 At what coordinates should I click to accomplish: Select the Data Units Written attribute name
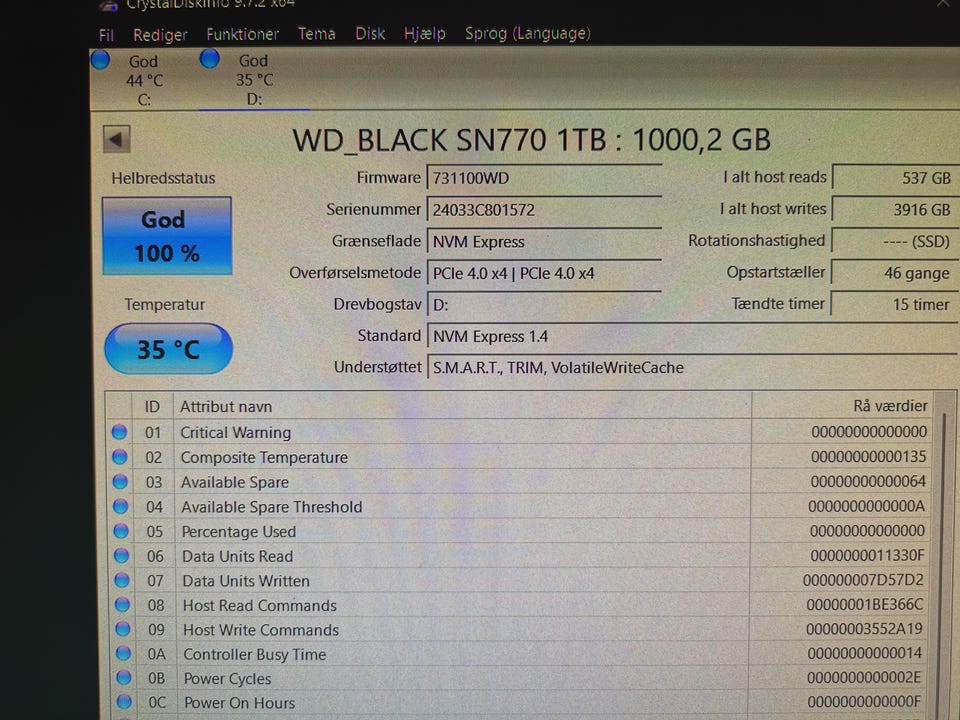tap(246, 580)
